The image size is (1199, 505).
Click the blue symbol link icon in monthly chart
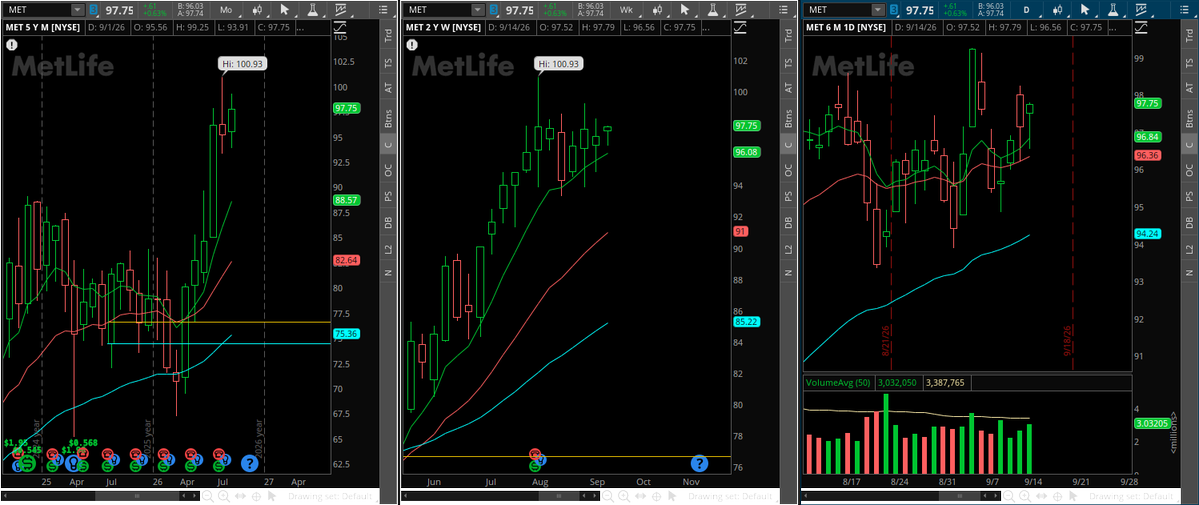[93, 10]
